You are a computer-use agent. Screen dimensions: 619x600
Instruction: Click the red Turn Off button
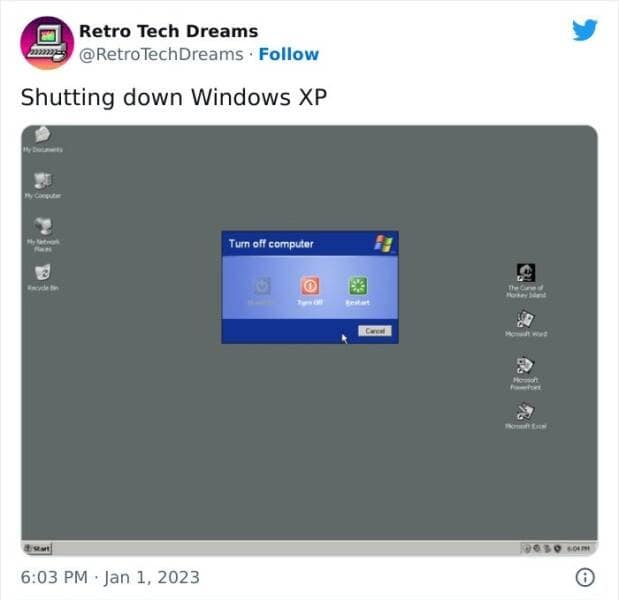point(310,286)
